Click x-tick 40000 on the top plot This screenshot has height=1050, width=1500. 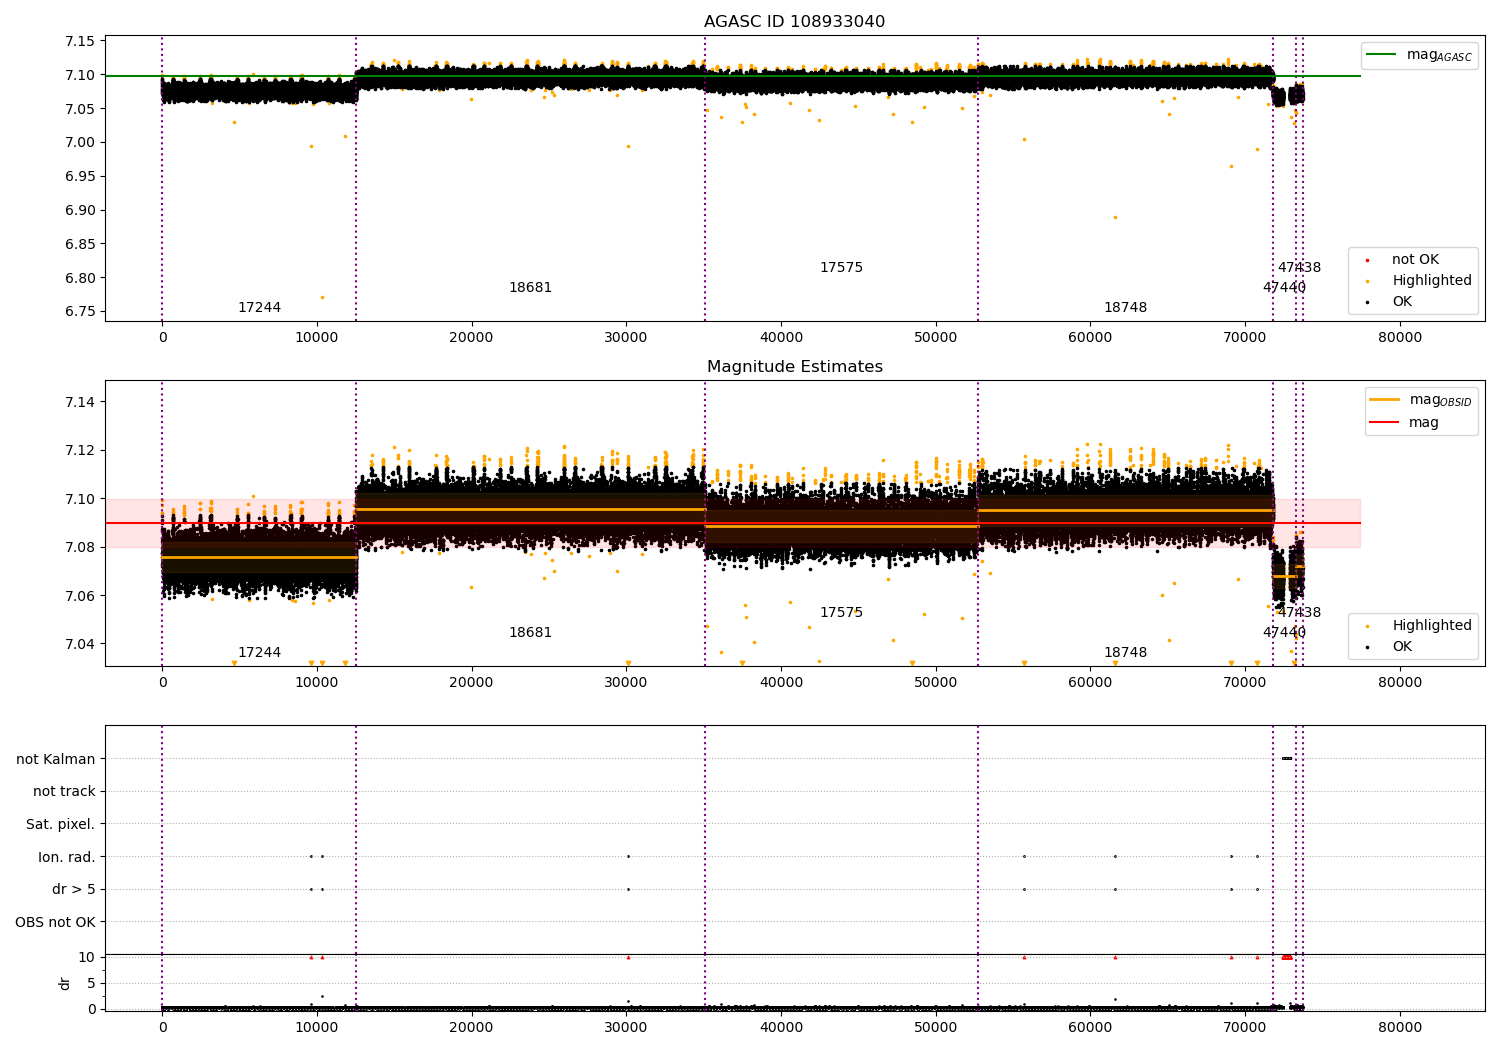(781, 338)
